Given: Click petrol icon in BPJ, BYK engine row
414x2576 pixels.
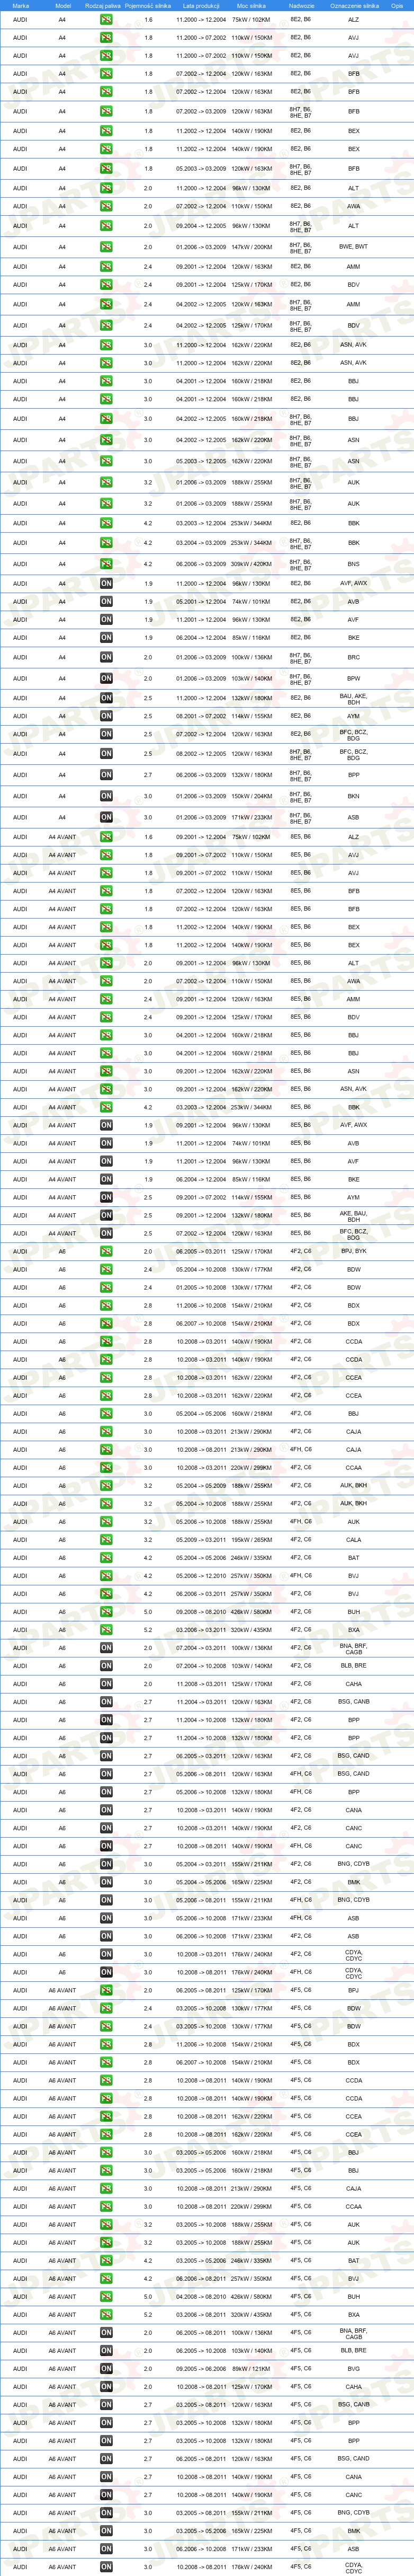Looking at the screenshot, I should point(106,1252).
